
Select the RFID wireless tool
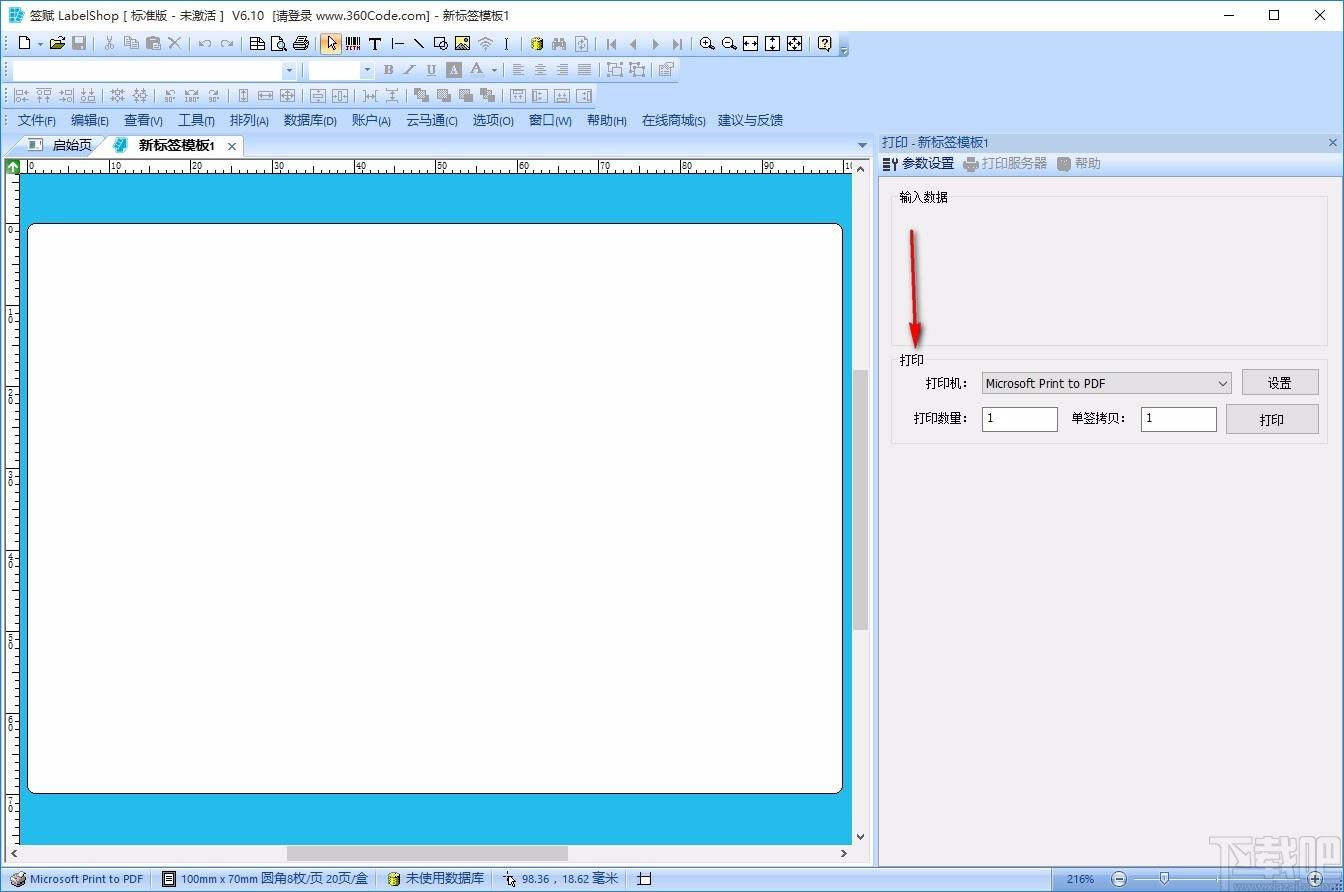pyautogui.click(x=485, y=43)
